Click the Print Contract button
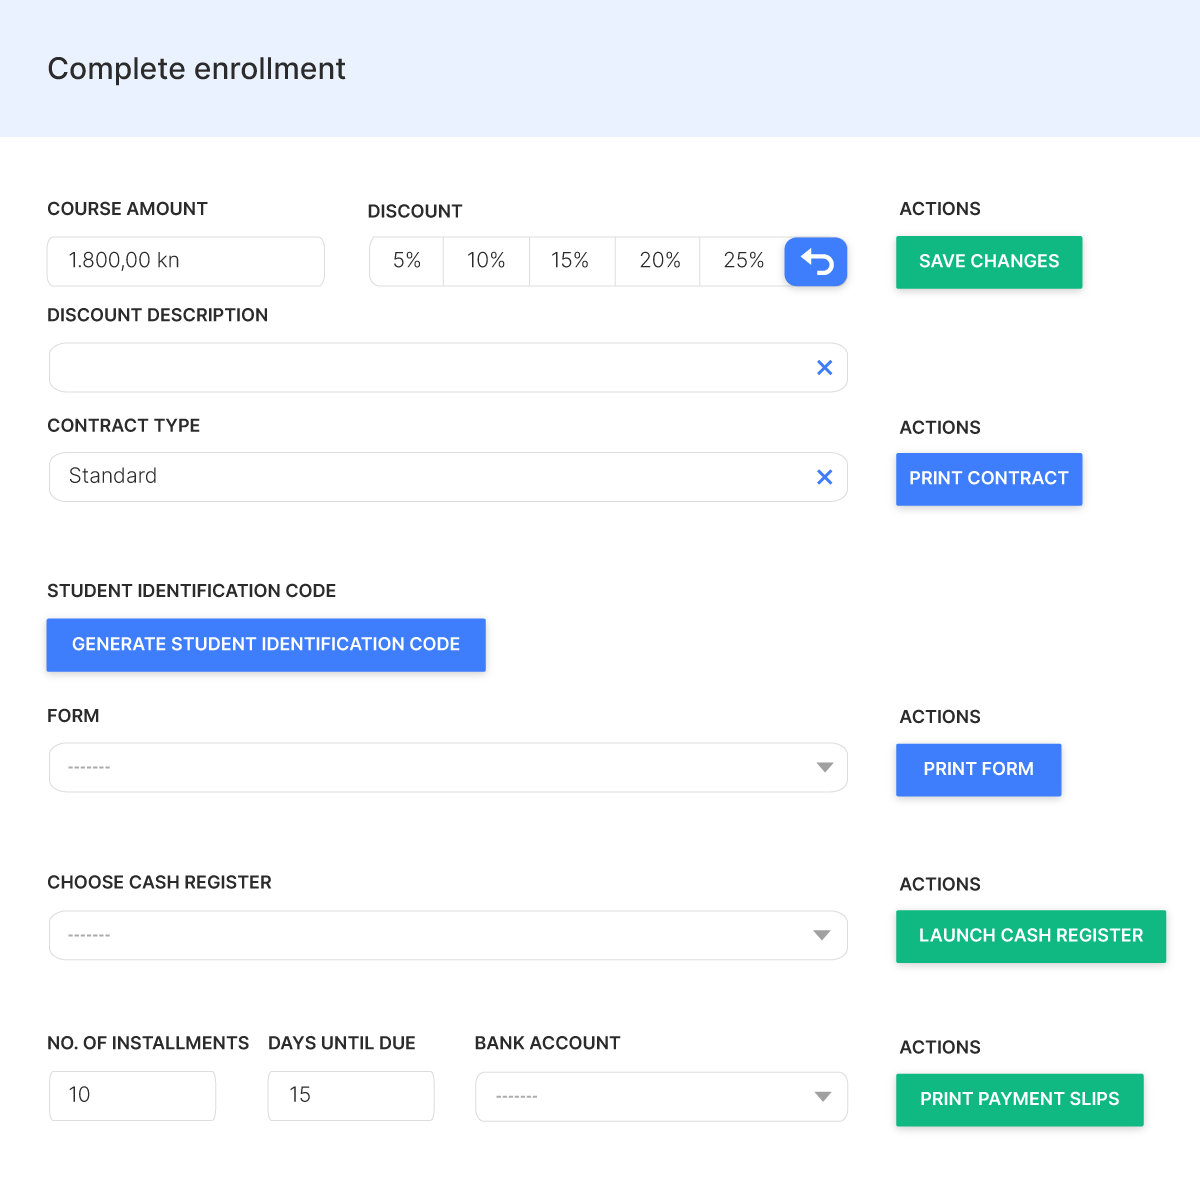The width and height of the screenshot is (1200, 1200). [989, 479]
